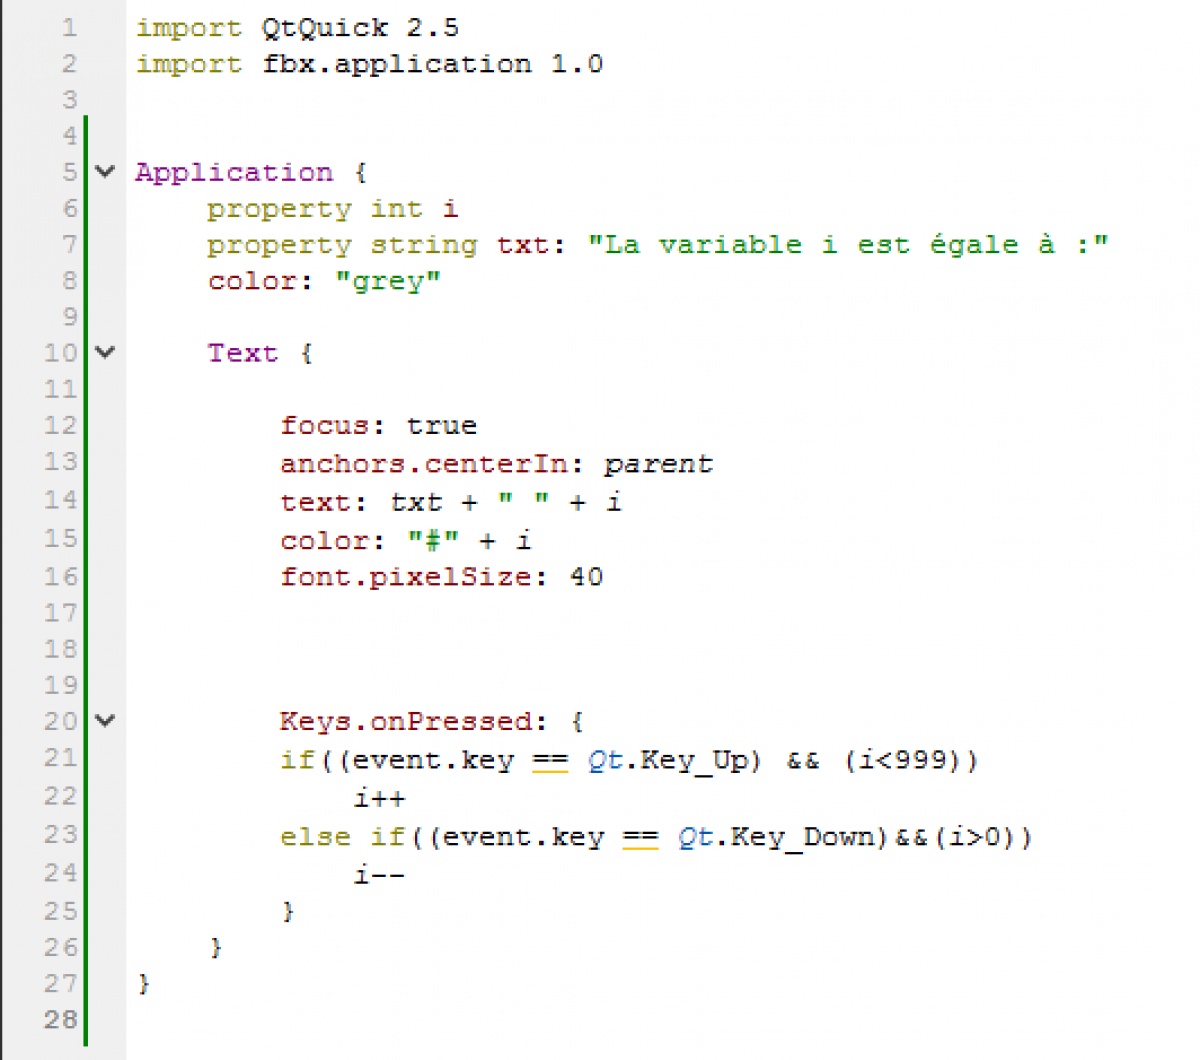Place cursor on the i++ statement

(x=379, y=799)
